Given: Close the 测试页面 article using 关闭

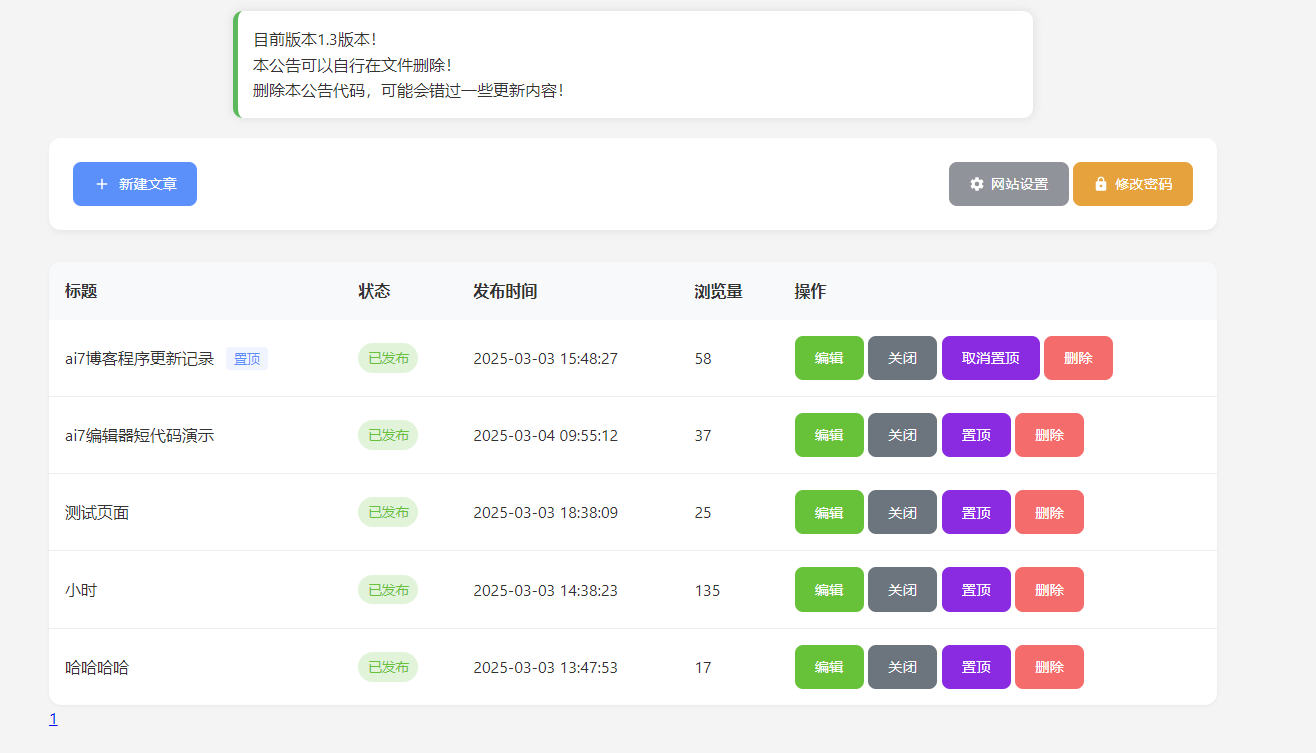Looking at the screenshot, I should [x=902, y=512].
